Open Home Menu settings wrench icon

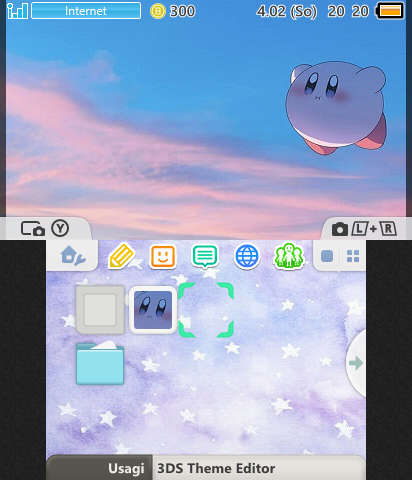73,256
